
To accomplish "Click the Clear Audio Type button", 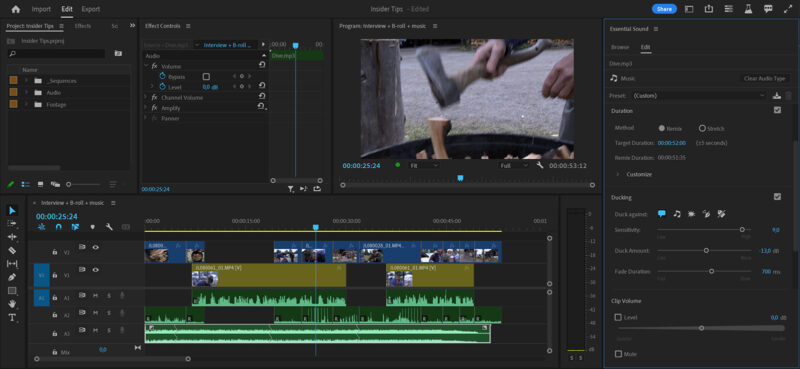I will click(x=764, y=79).
